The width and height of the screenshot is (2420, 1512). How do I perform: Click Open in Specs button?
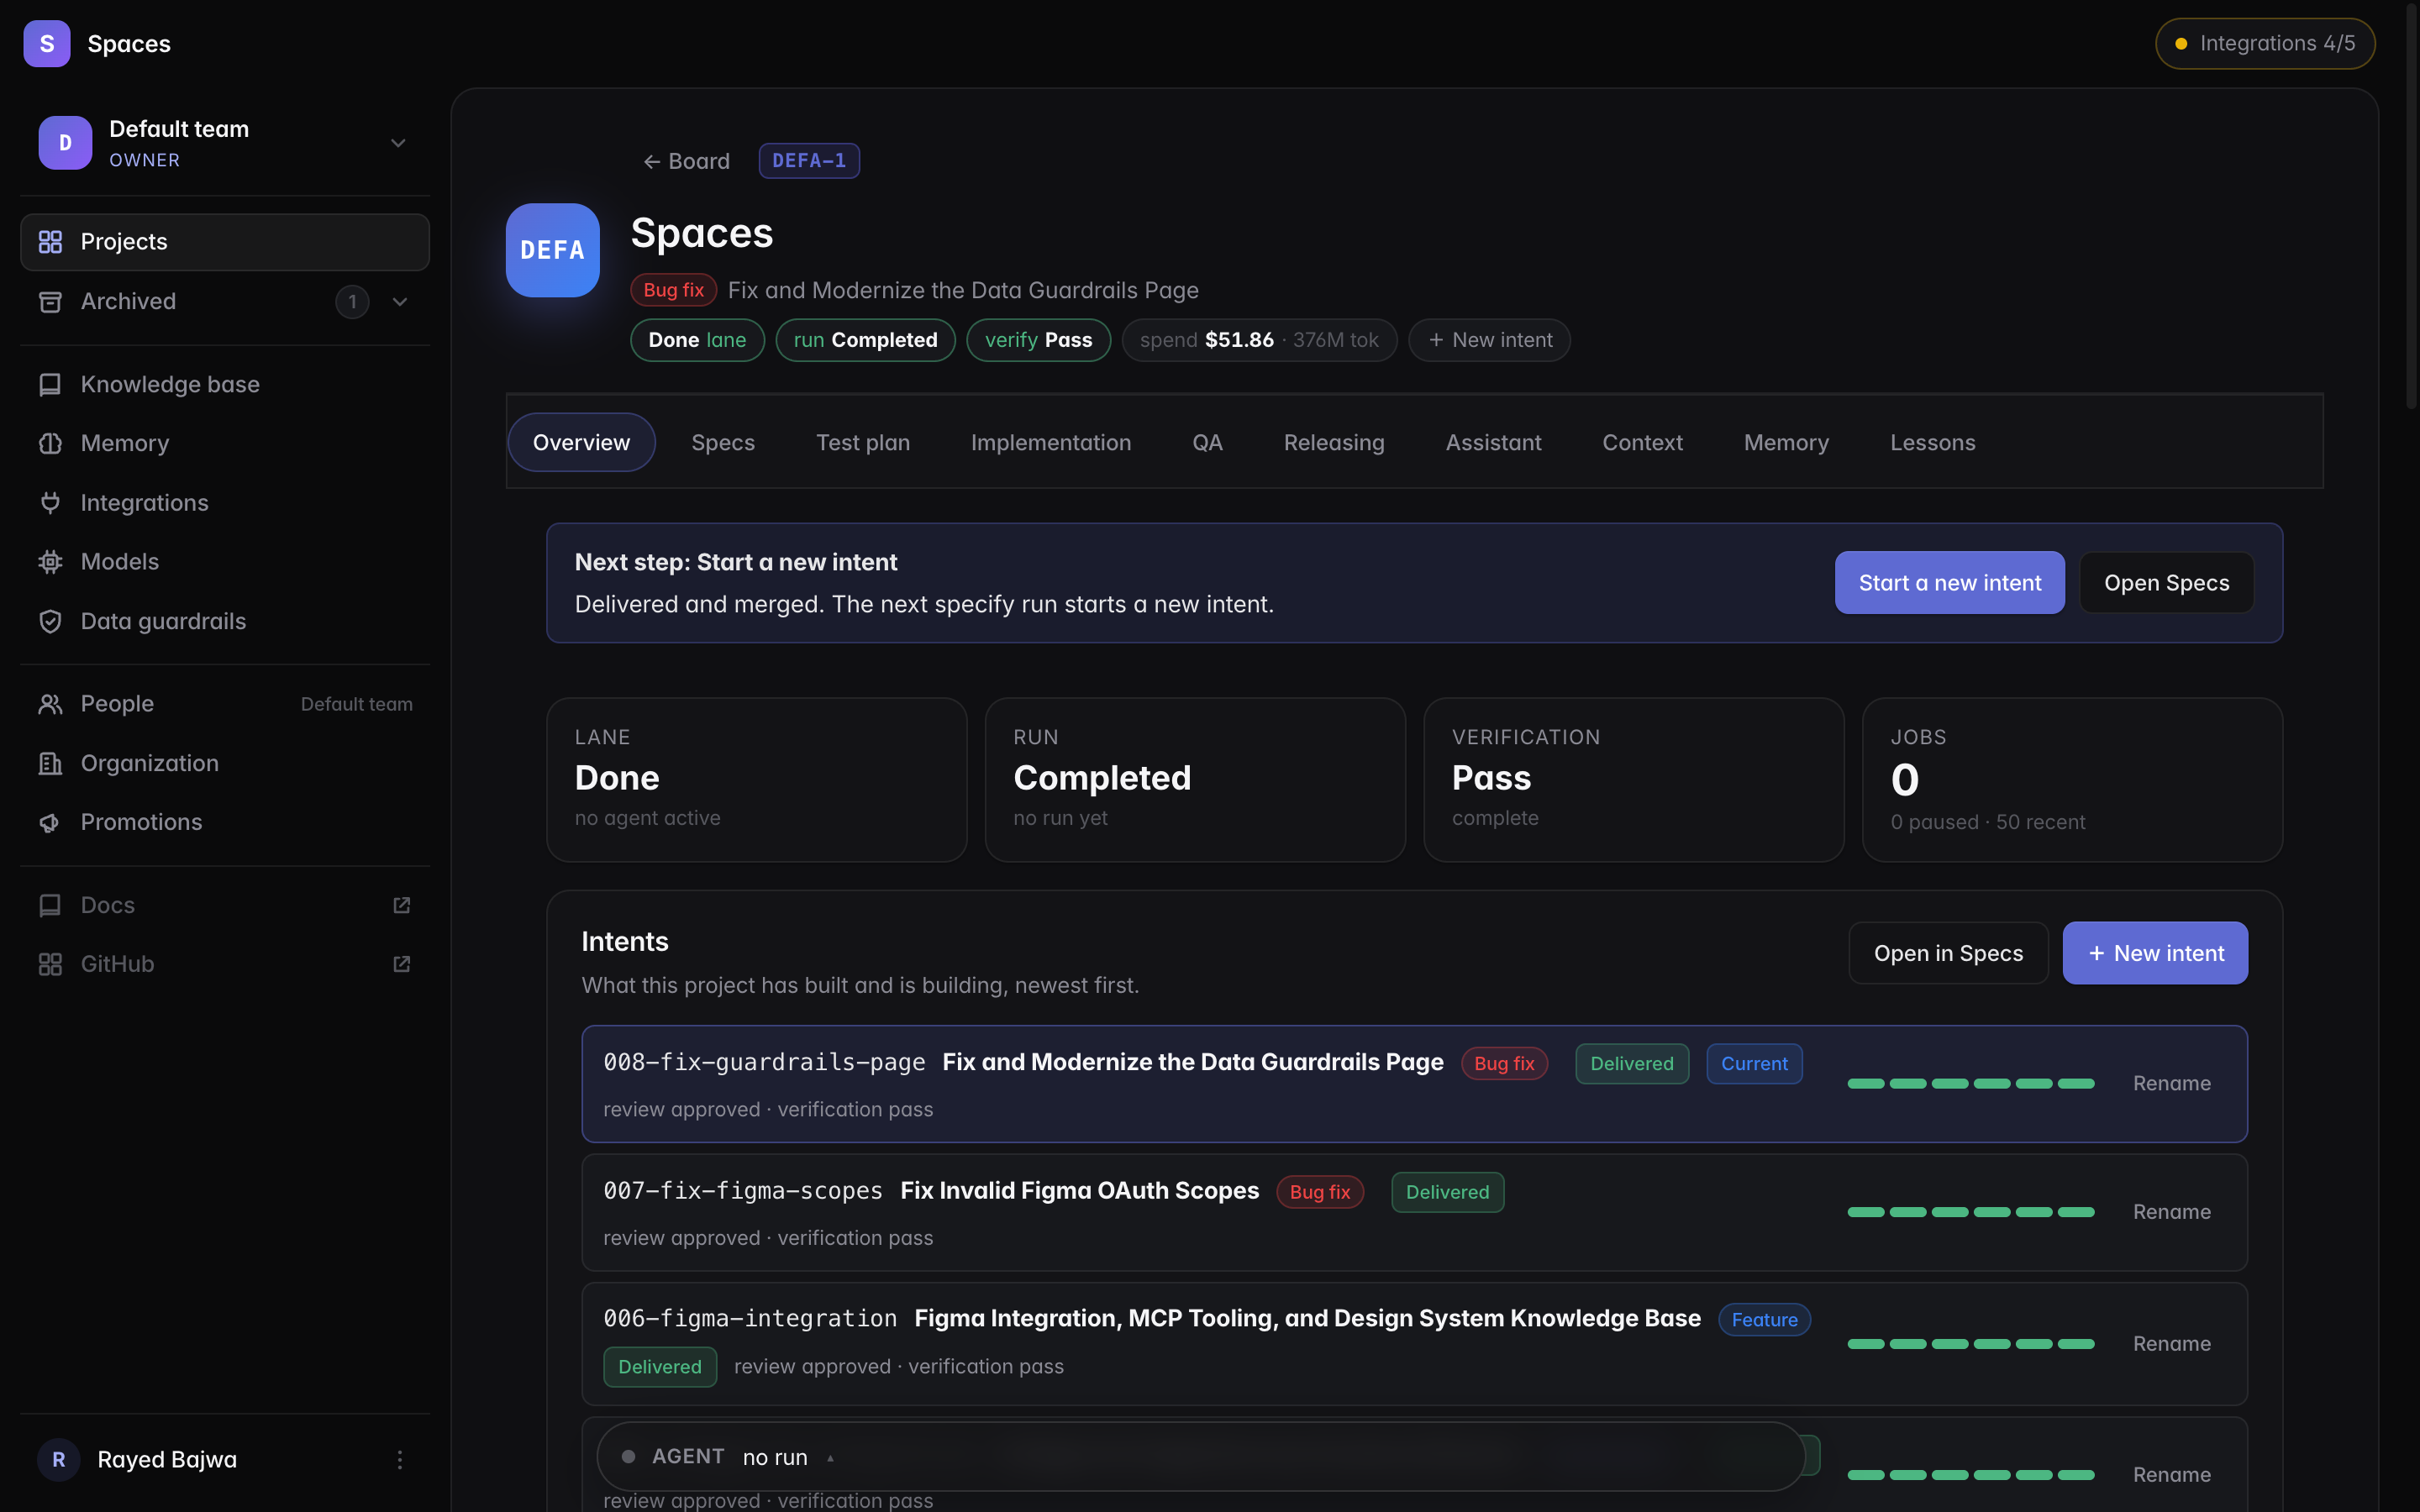click(x=1948, y=953)
